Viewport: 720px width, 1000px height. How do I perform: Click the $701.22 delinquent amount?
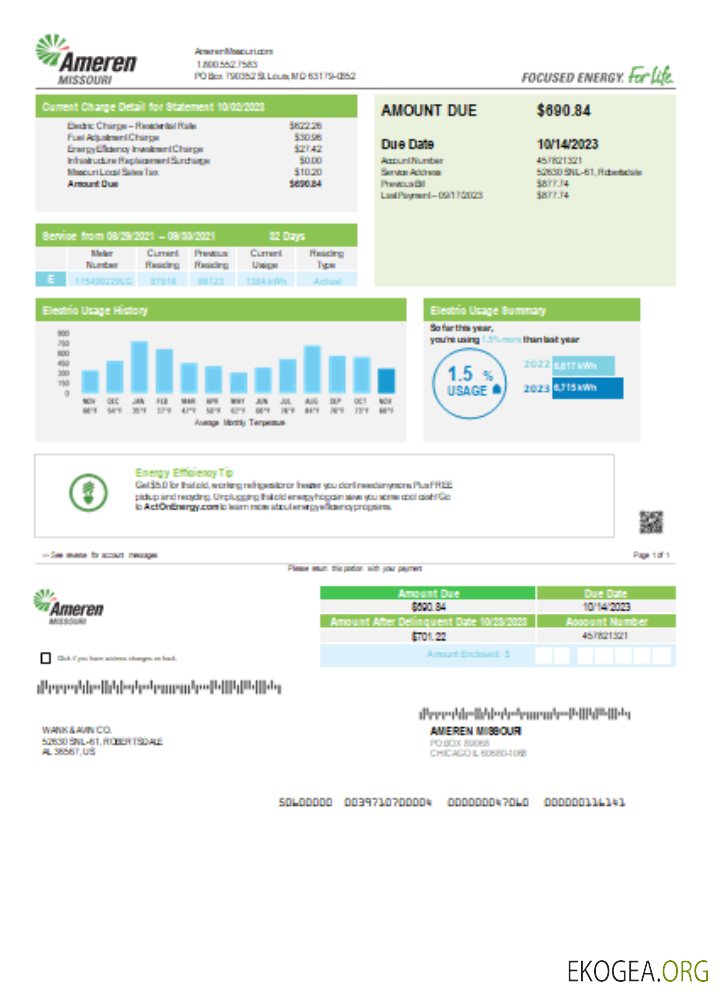click(x=429, y=636)
